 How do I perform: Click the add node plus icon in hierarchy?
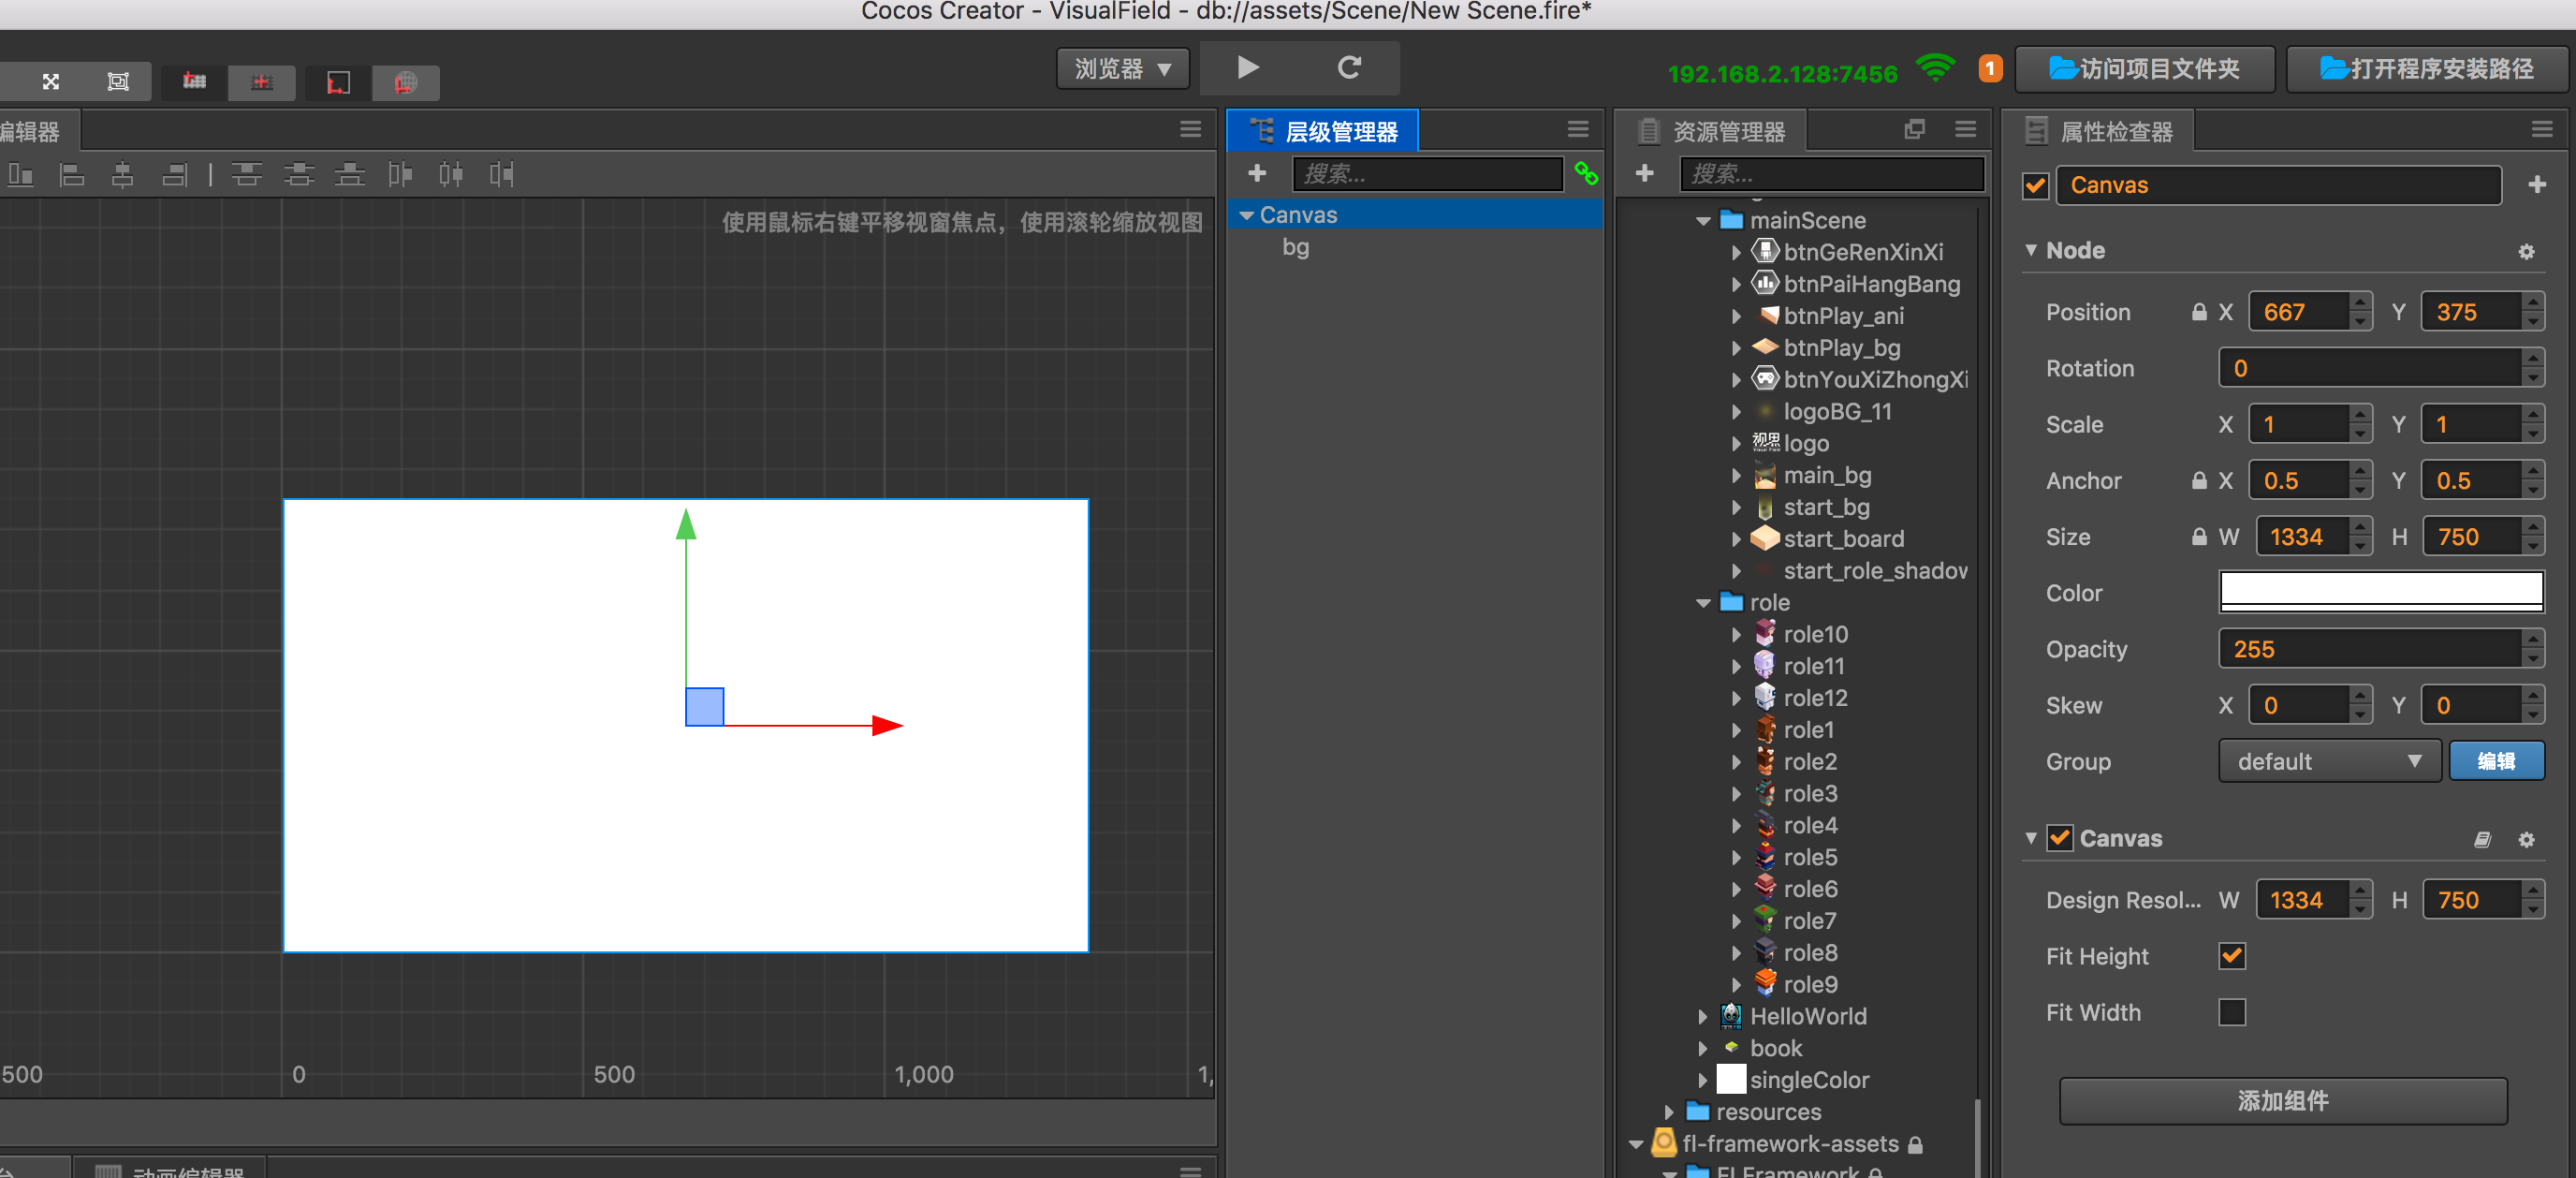pos(1257,174)
